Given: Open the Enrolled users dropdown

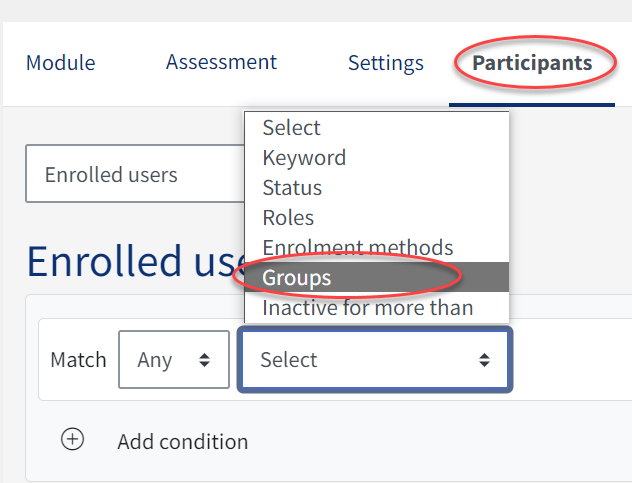Looking at the screenshot, I should (130, 175).
